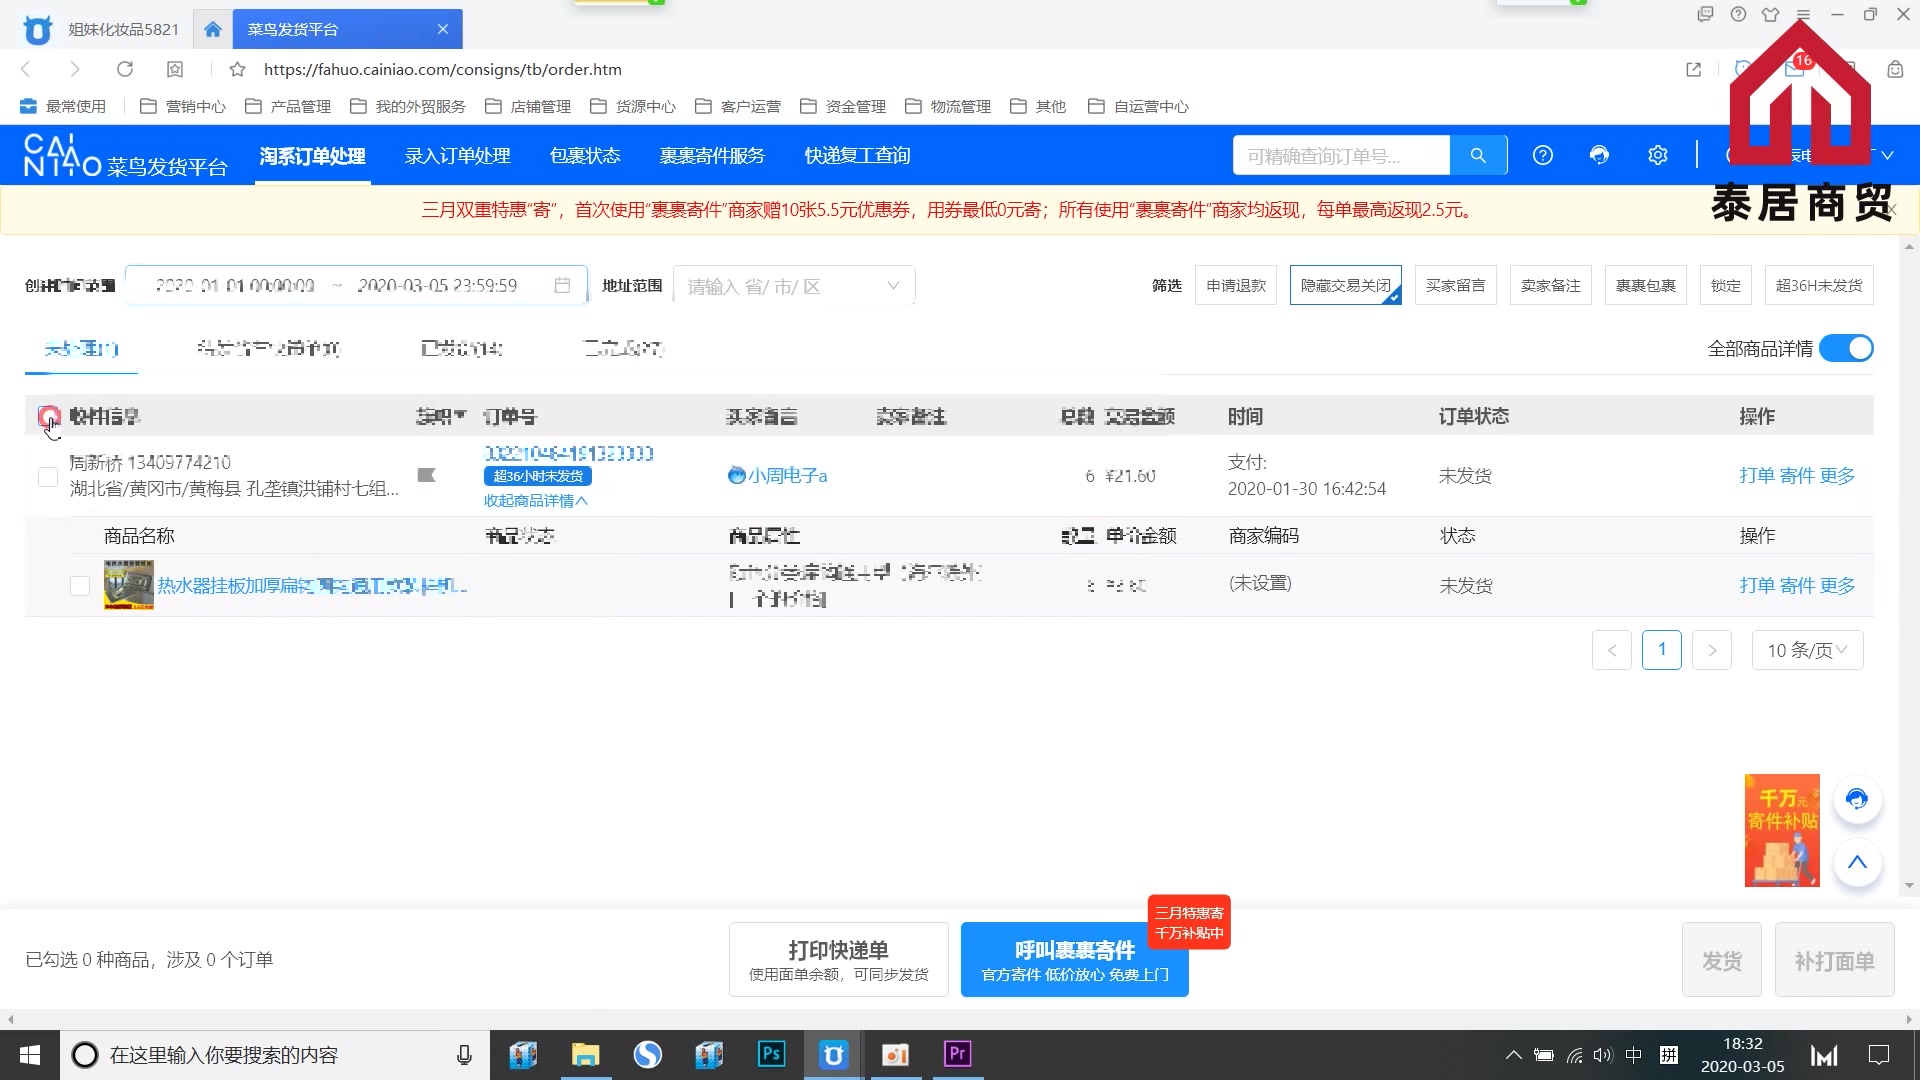Click the order search magnifier icon
This screenshot has height=1080, width=1920.
(1479, 155)
